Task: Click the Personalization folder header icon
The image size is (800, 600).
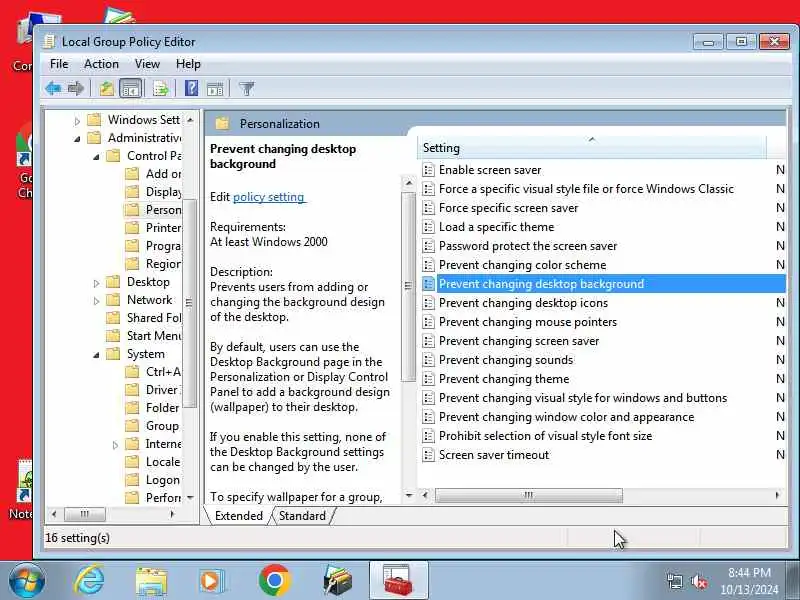Action: pos(222,123)
